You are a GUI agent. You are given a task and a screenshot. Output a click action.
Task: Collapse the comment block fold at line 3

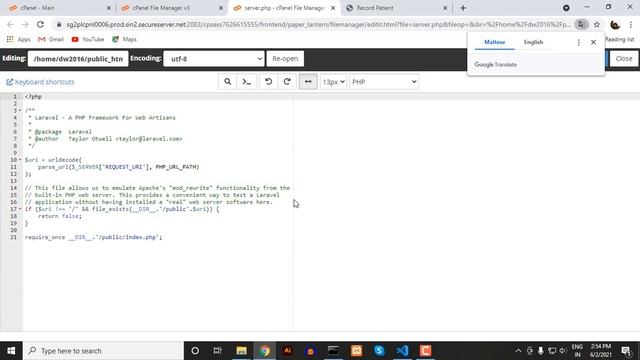click(x=20, y=111)
